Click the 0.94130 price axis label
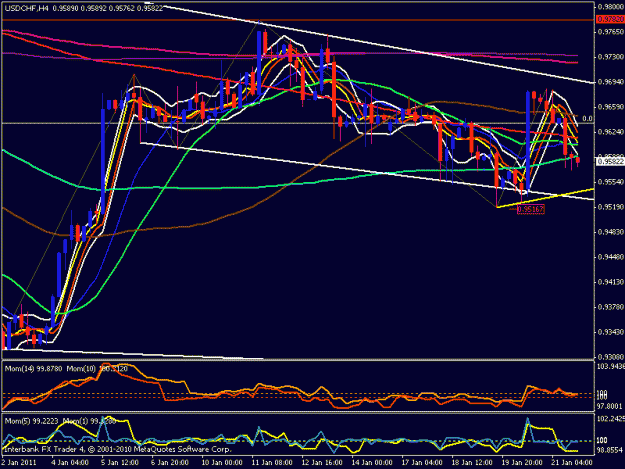Viewport: 625px width, 469px height. (611, 282)
